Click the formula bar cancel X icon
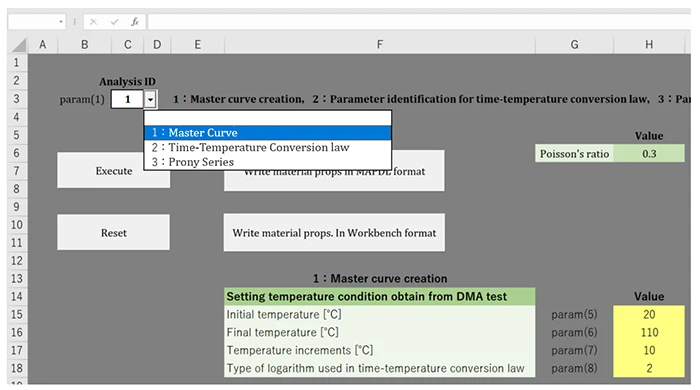The image size is (700, 390). 93,22
